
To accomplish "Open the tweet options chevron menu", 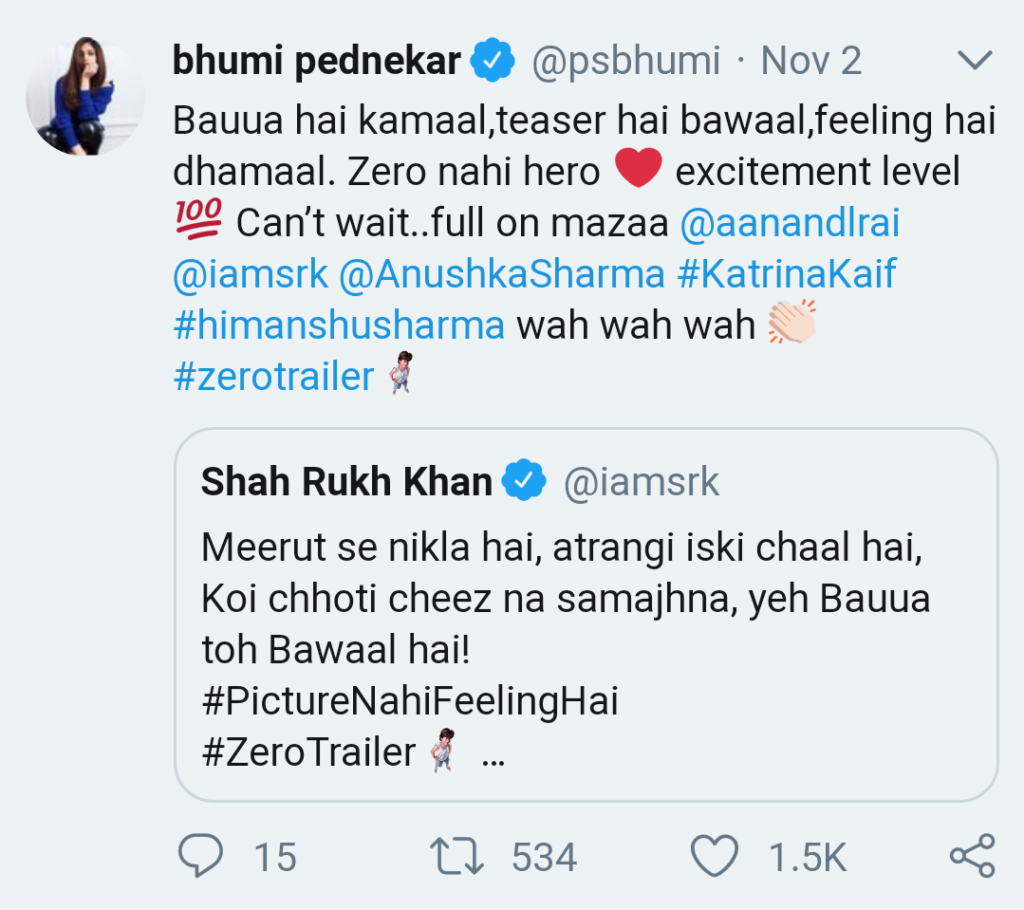I will pos(973,62).
